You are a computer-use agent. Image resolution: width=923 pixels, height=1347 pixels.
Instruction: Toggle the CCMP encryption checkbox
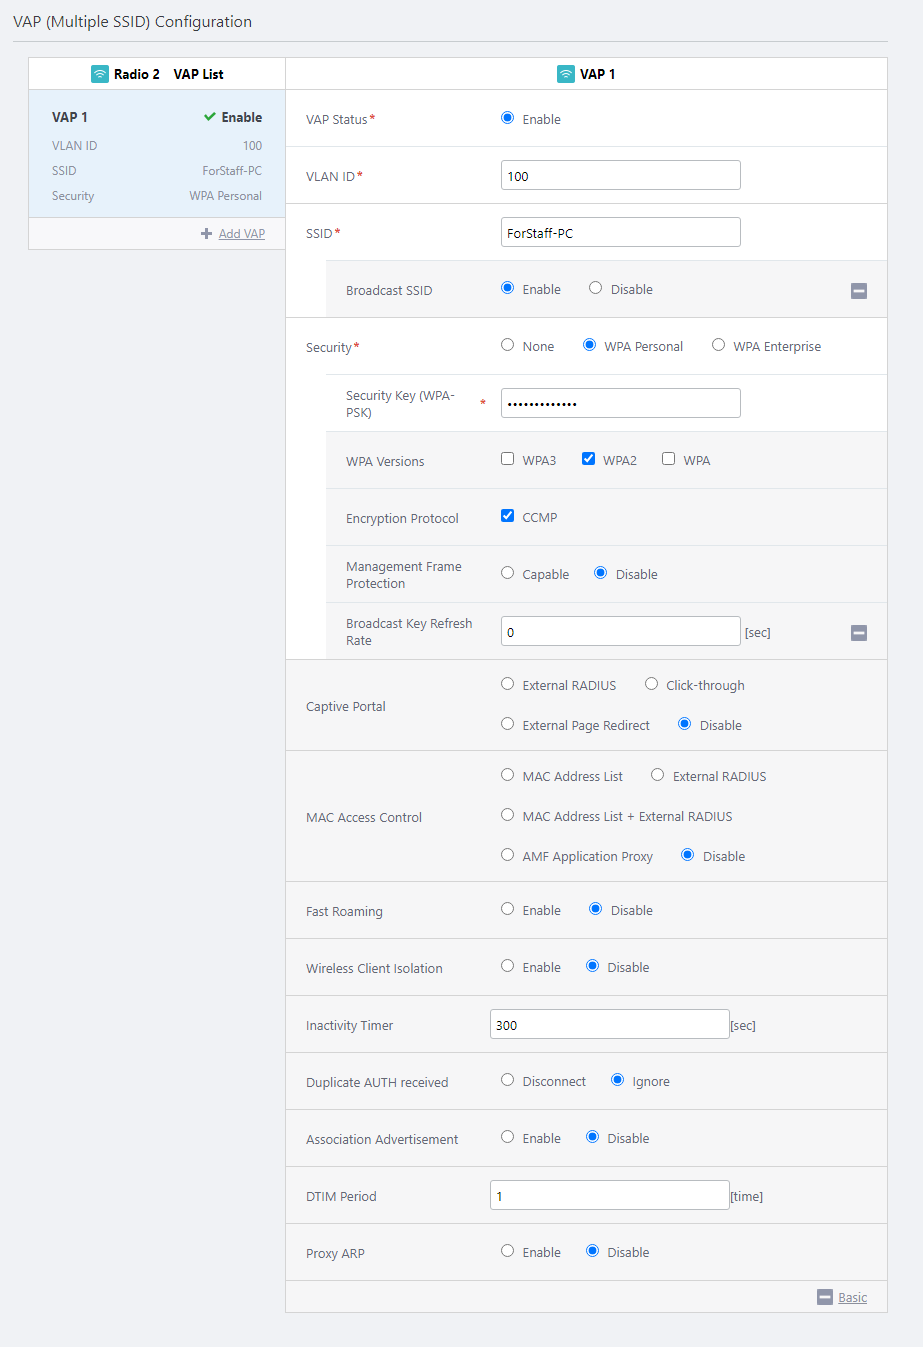point(508,516)
